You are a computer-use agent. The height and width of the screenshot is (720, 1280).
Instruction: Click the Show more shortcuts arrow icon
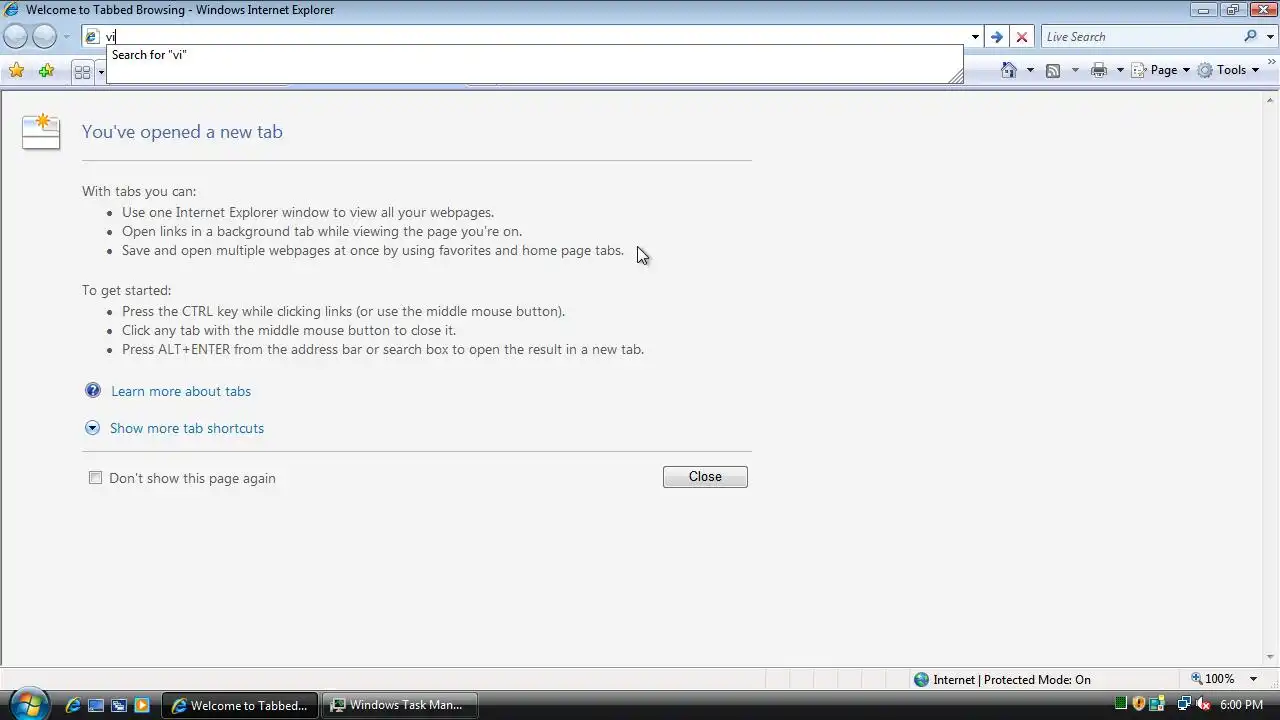pos(92,428)
